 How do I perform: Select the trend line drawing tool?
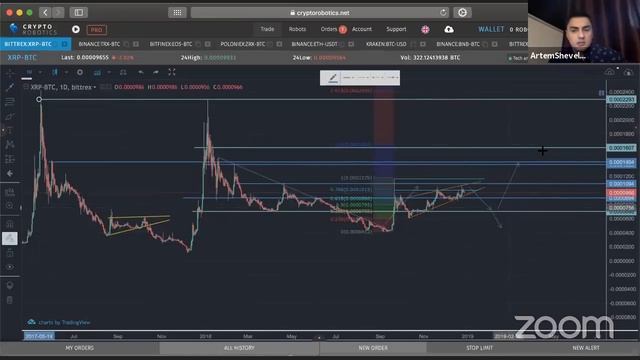pos(10,87)
